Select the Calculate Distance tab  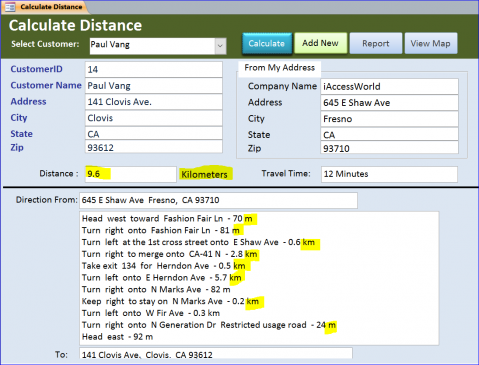click(x=45, y=7)
